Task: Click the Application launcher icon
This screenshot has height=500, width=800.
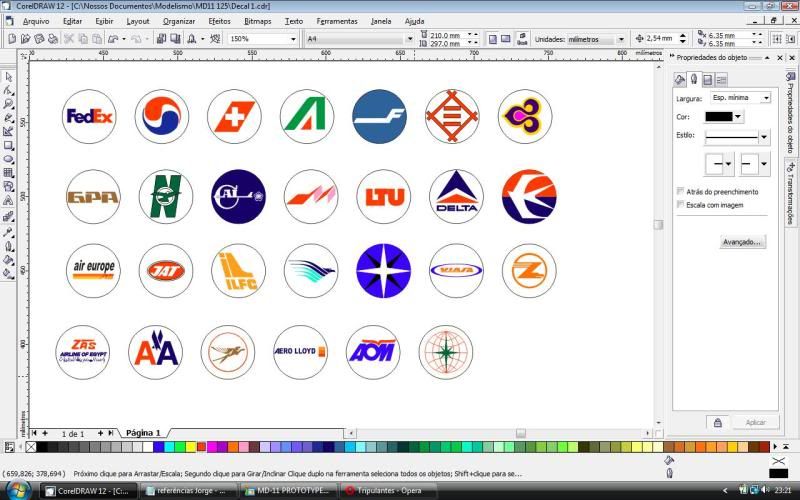Action: point(192,39)
